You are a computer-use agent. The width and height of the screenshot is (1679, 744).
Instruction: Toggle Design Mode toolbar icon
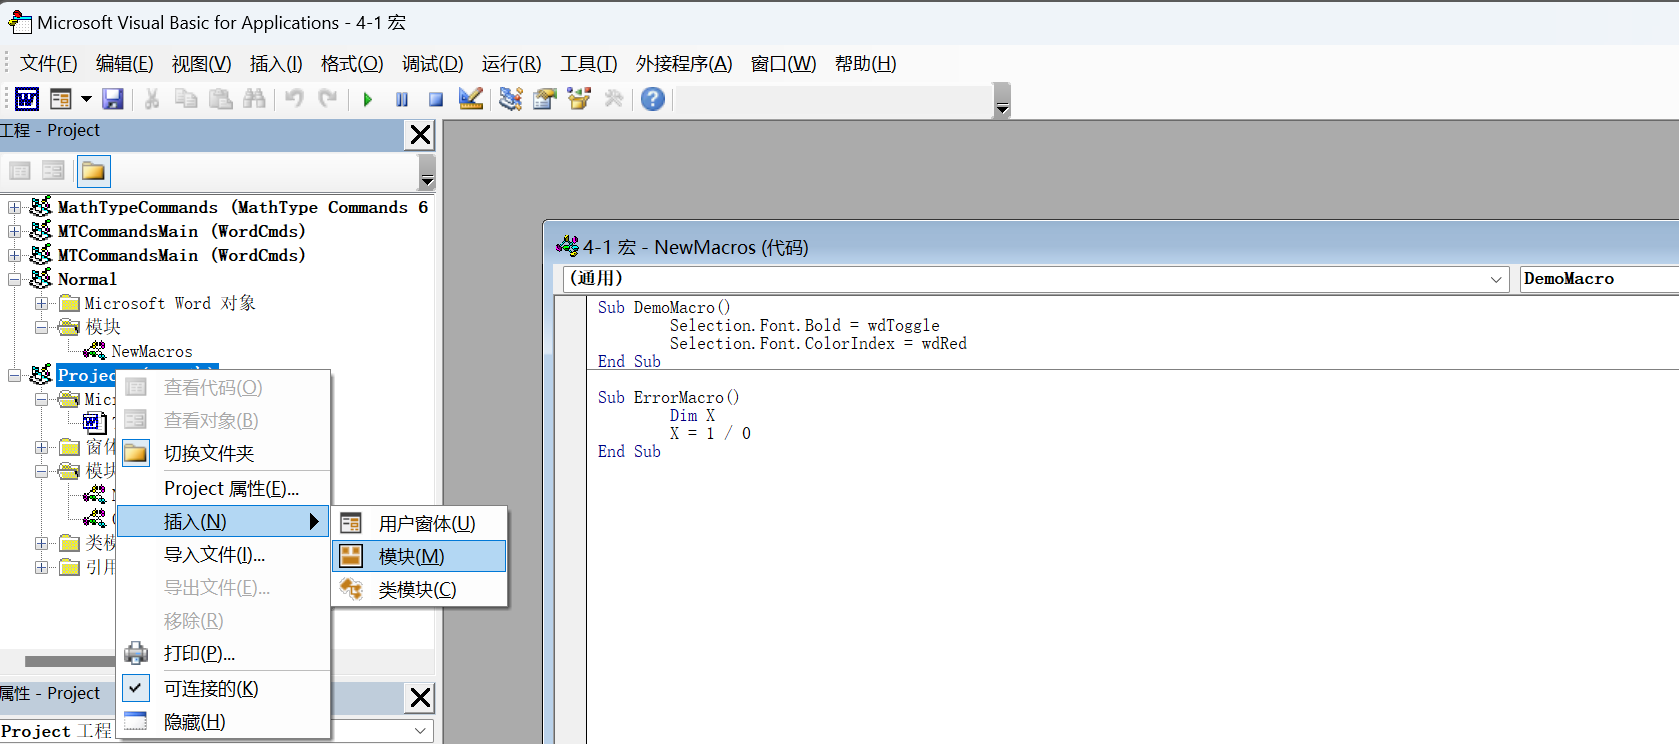(471, 99)
